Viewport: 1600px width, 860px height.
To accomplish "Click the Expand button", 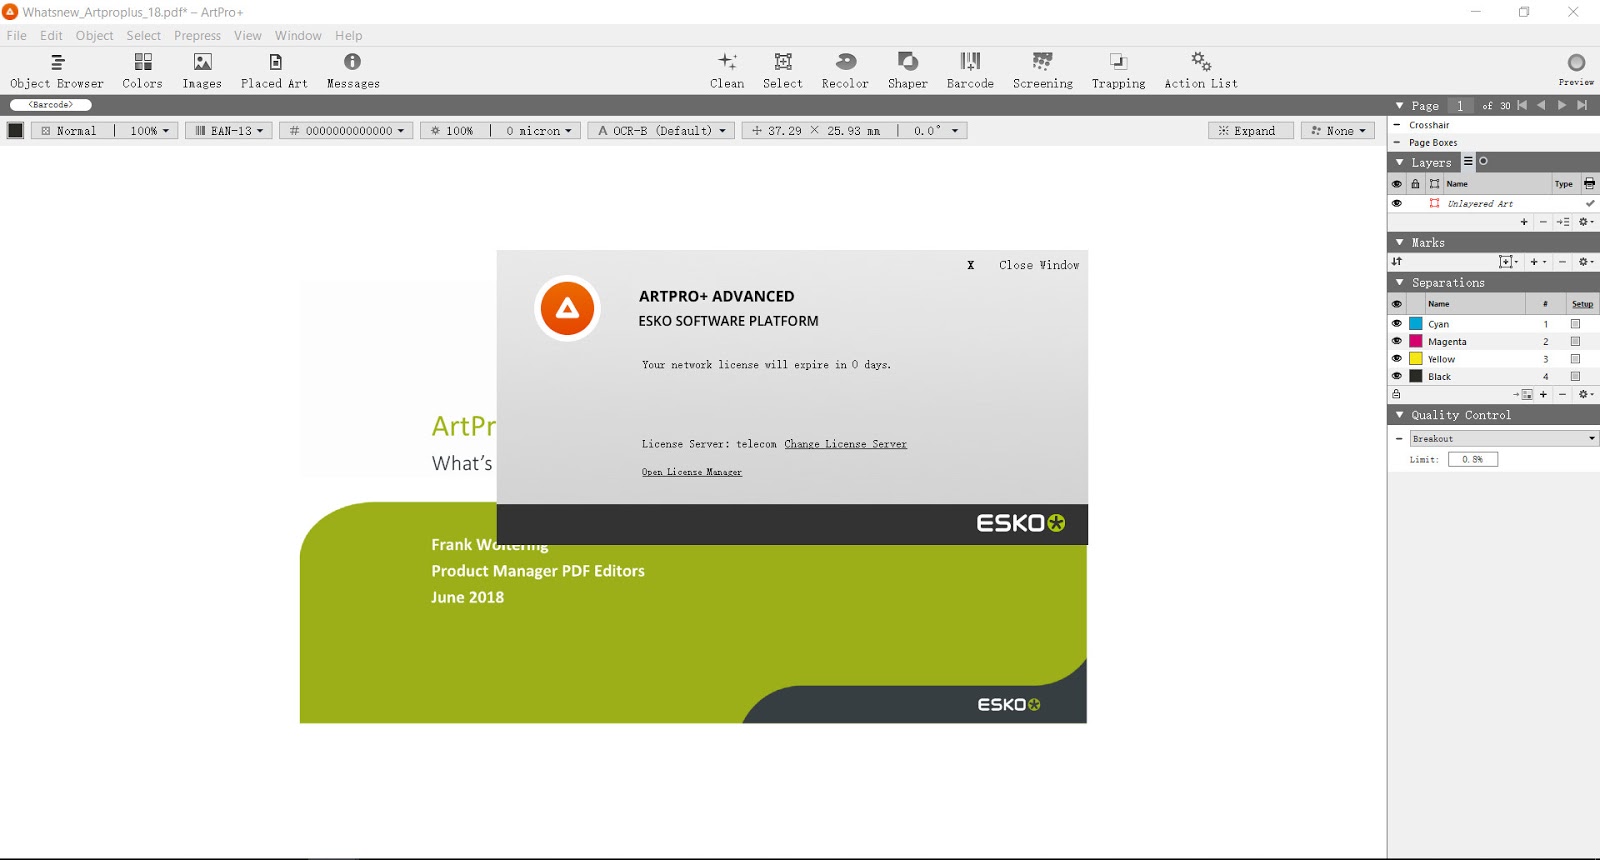I will (x=1250, y=130).
